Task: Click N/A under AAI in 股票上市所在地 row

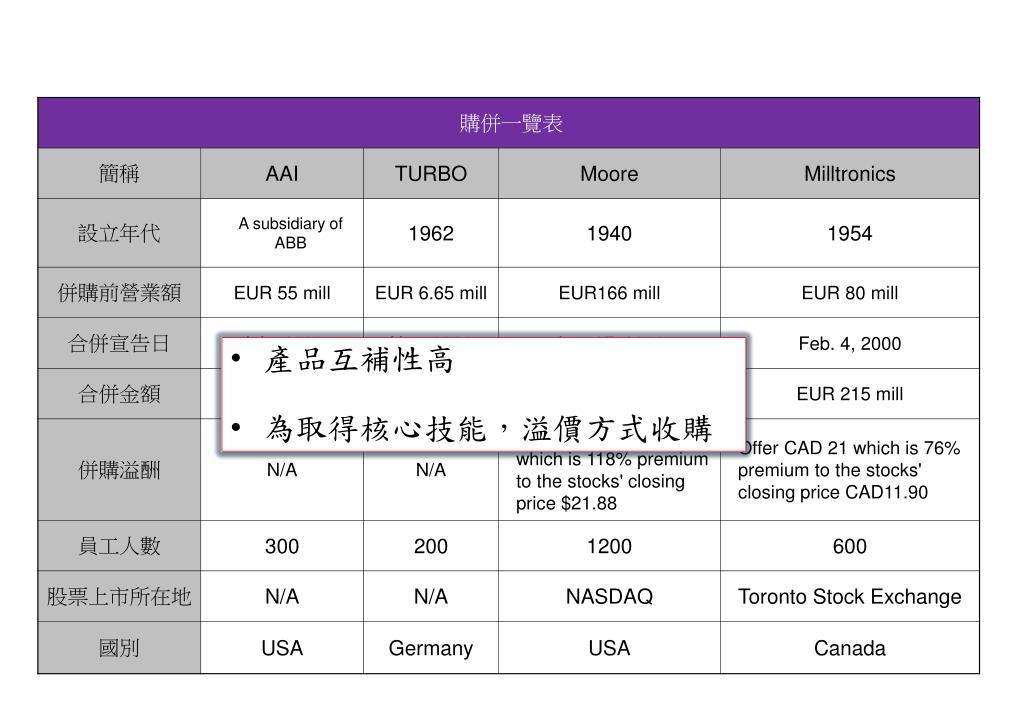Action: (282, 597)
